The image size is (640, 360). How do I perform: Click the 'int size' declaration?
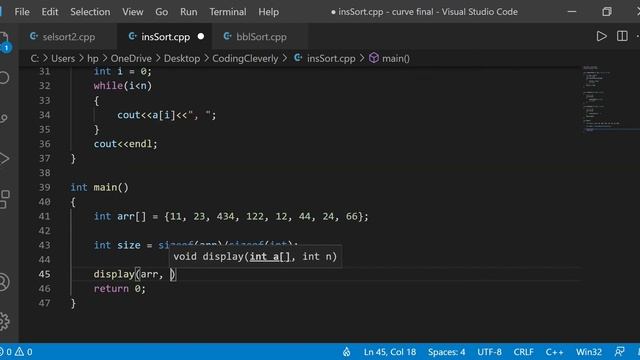point(117,245)
